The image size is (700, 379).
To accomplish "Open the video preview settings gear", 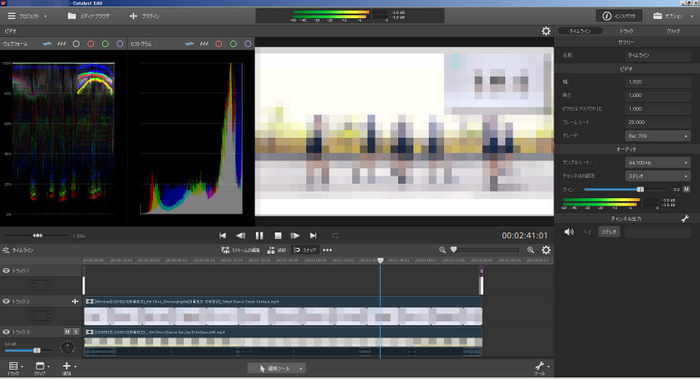I will pyautogui.click(x=546, y=31).
